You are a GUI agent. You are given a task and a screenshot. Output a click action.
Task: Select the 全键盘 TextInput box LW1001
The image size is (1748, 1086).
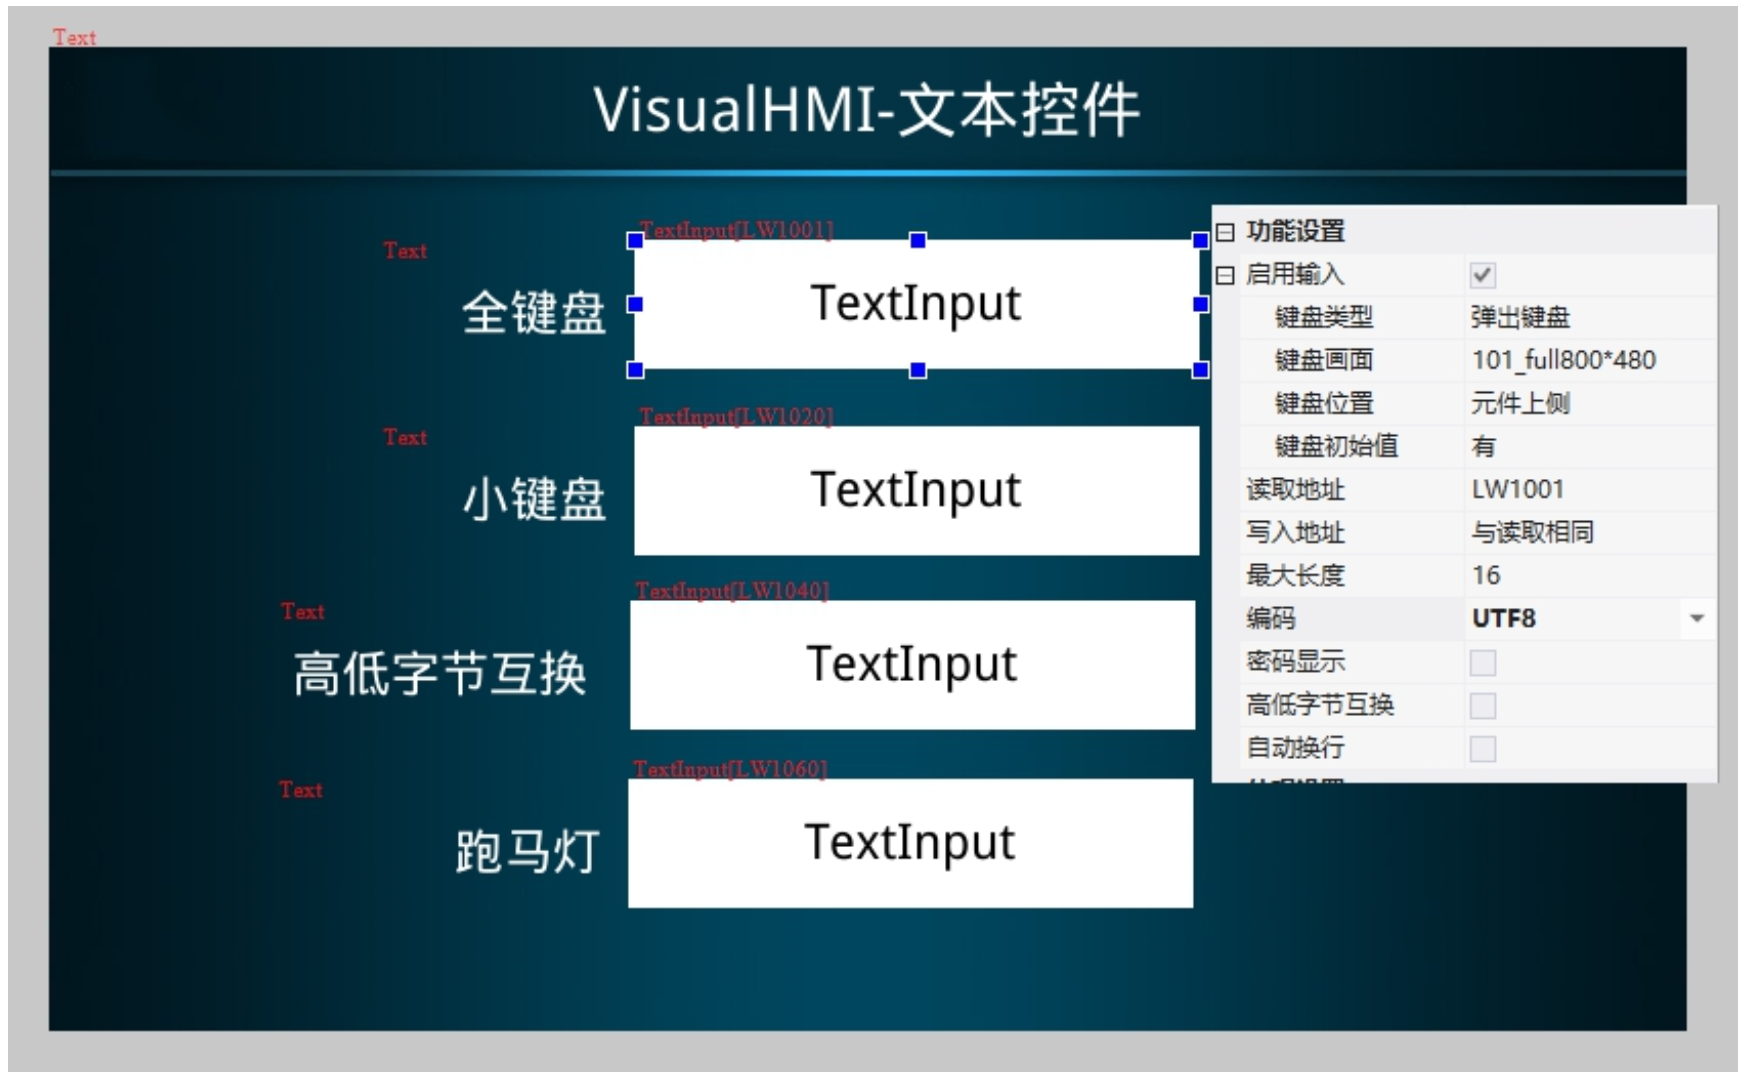tap(916, 304)
